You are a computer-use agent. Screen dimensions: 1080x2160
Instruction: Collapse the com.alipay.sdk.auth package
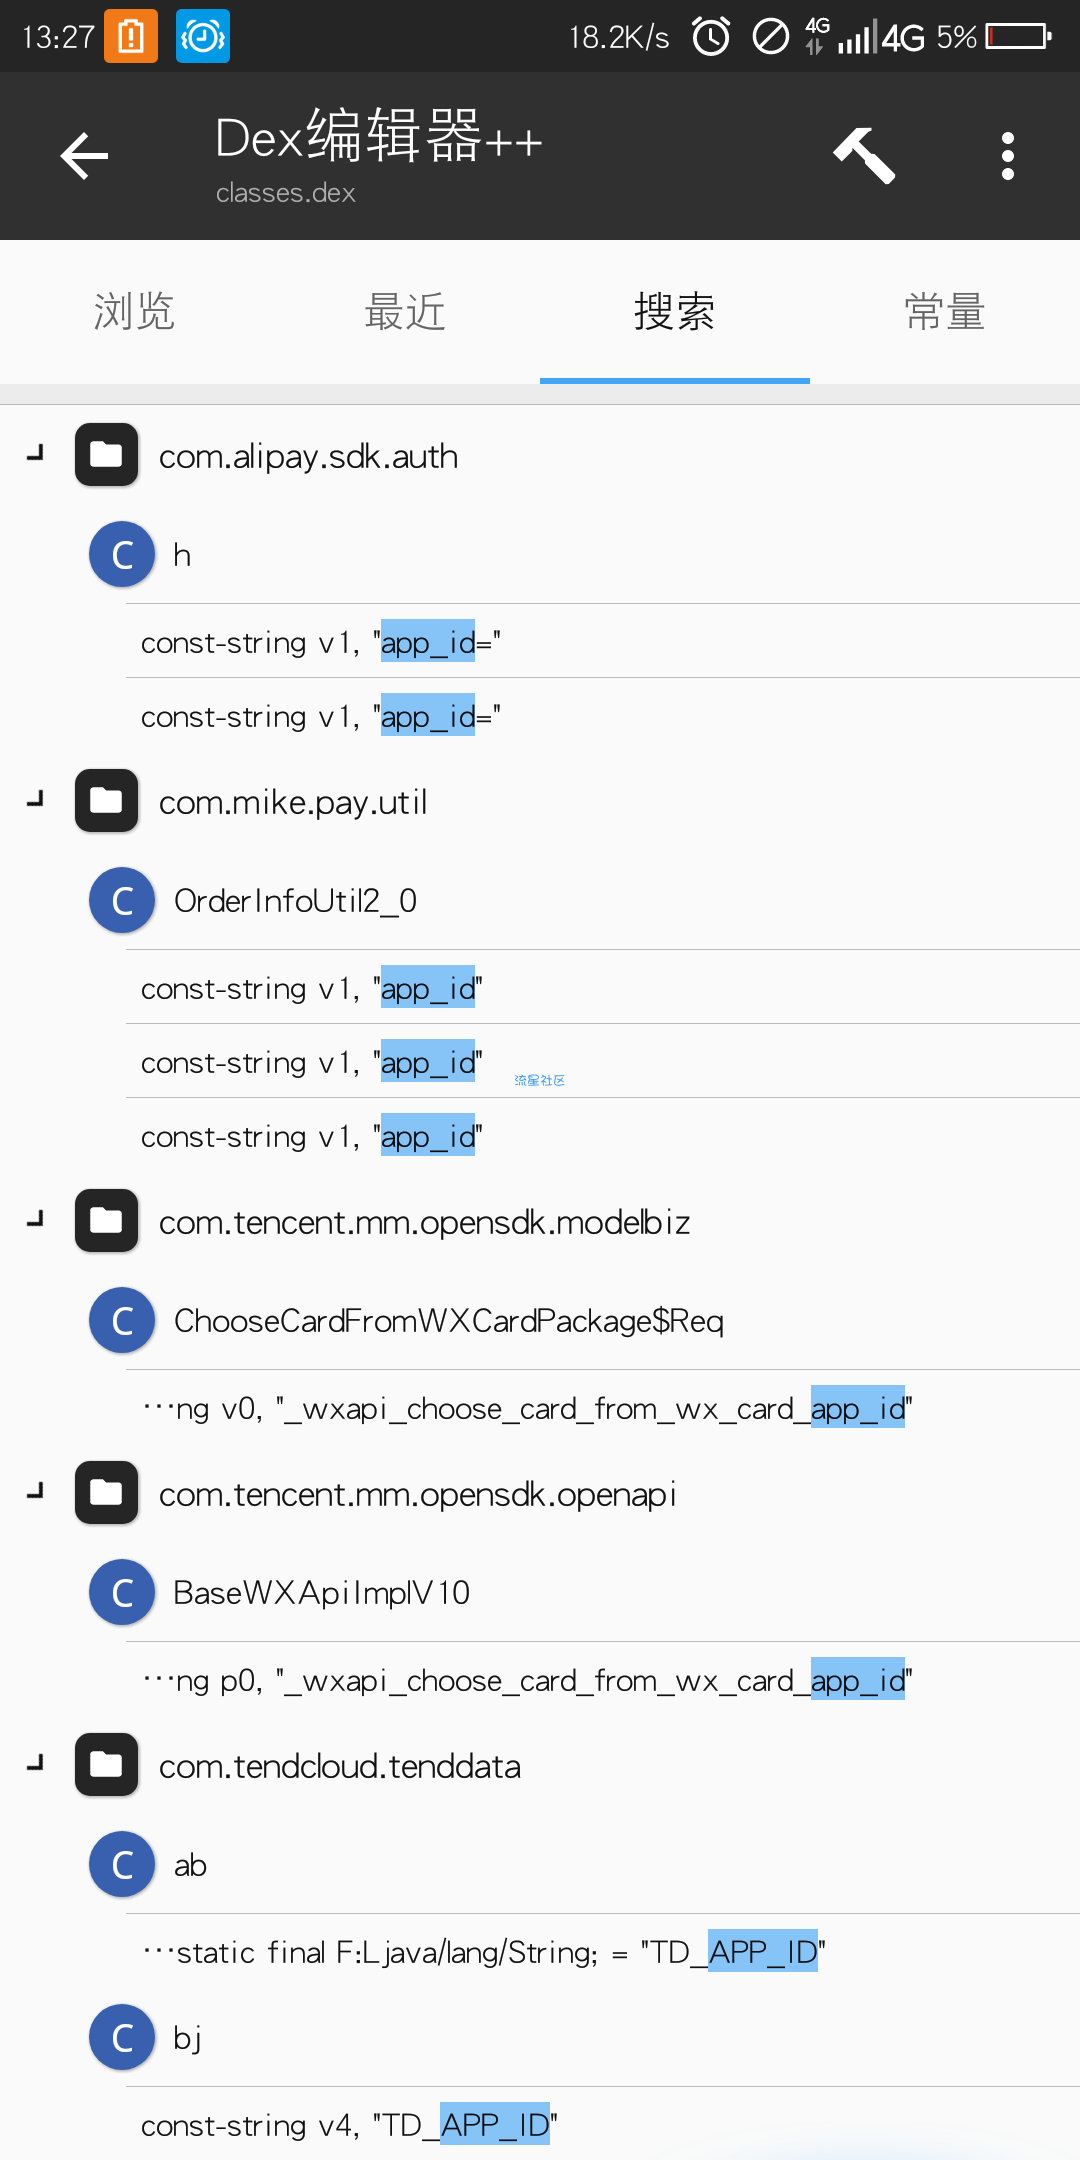36,454
